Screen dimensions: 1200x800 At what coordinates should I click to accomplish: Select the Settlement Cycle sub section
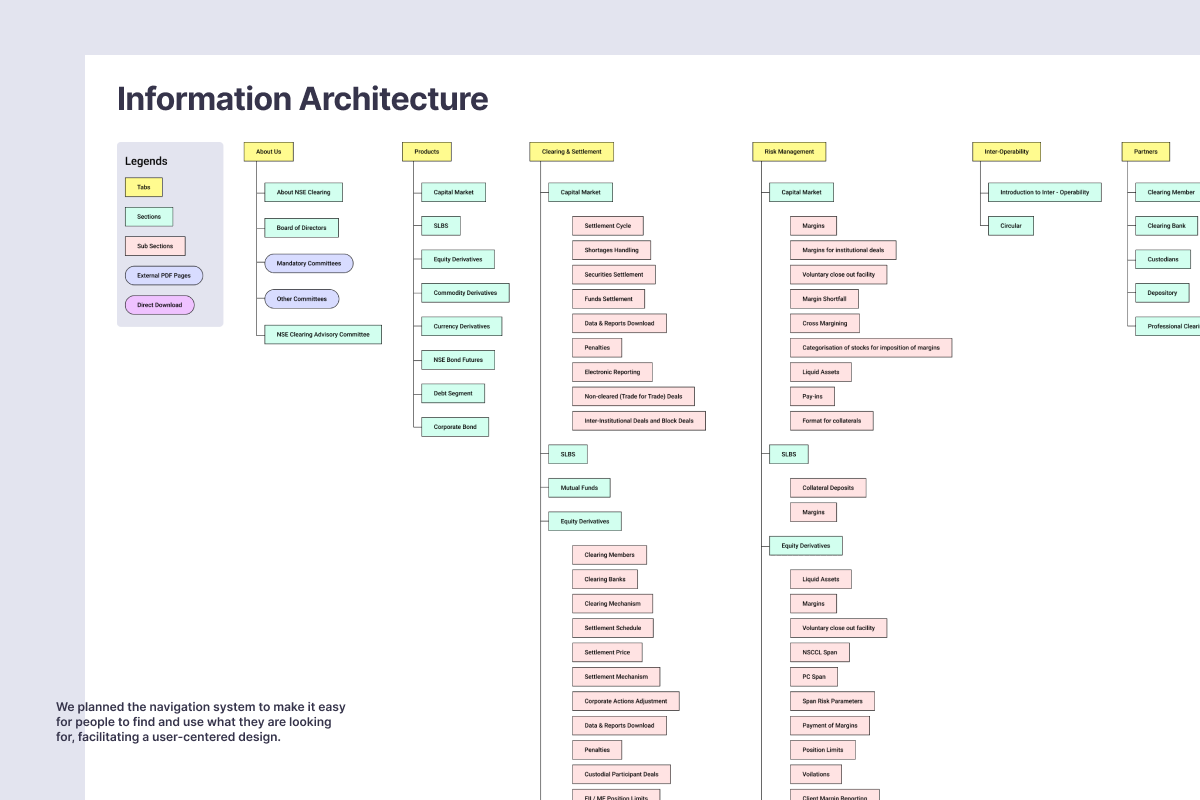pyautogui.click(x=608, y=226)
